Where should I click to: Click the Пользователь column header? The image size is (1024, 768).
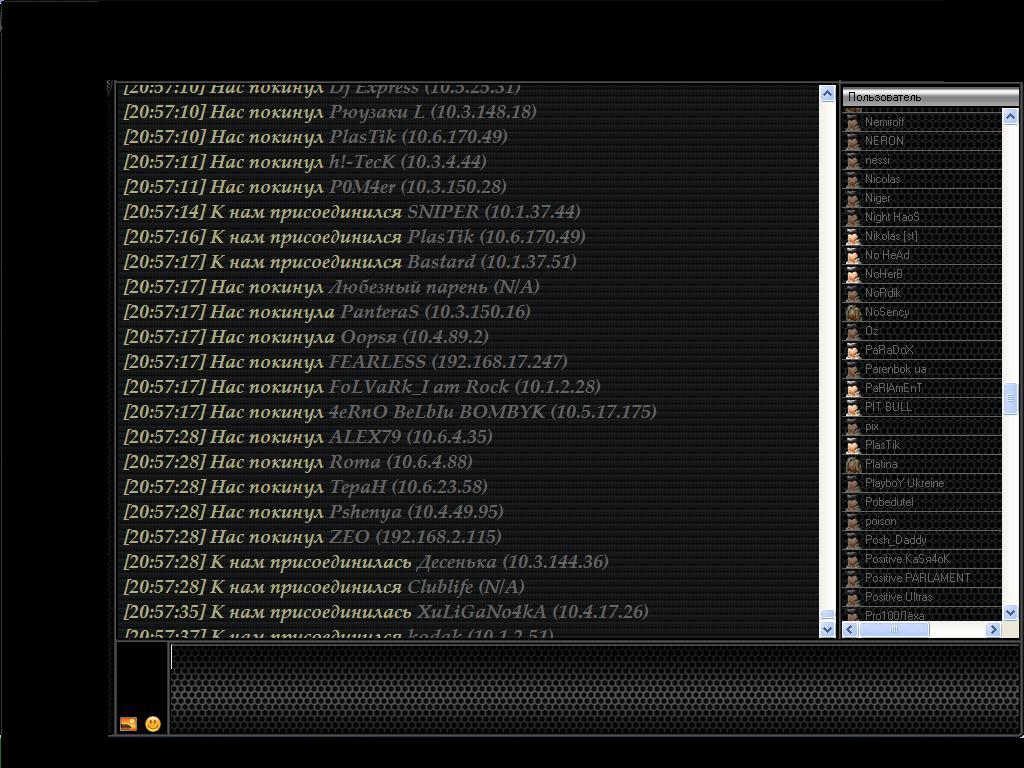point(928,97)
